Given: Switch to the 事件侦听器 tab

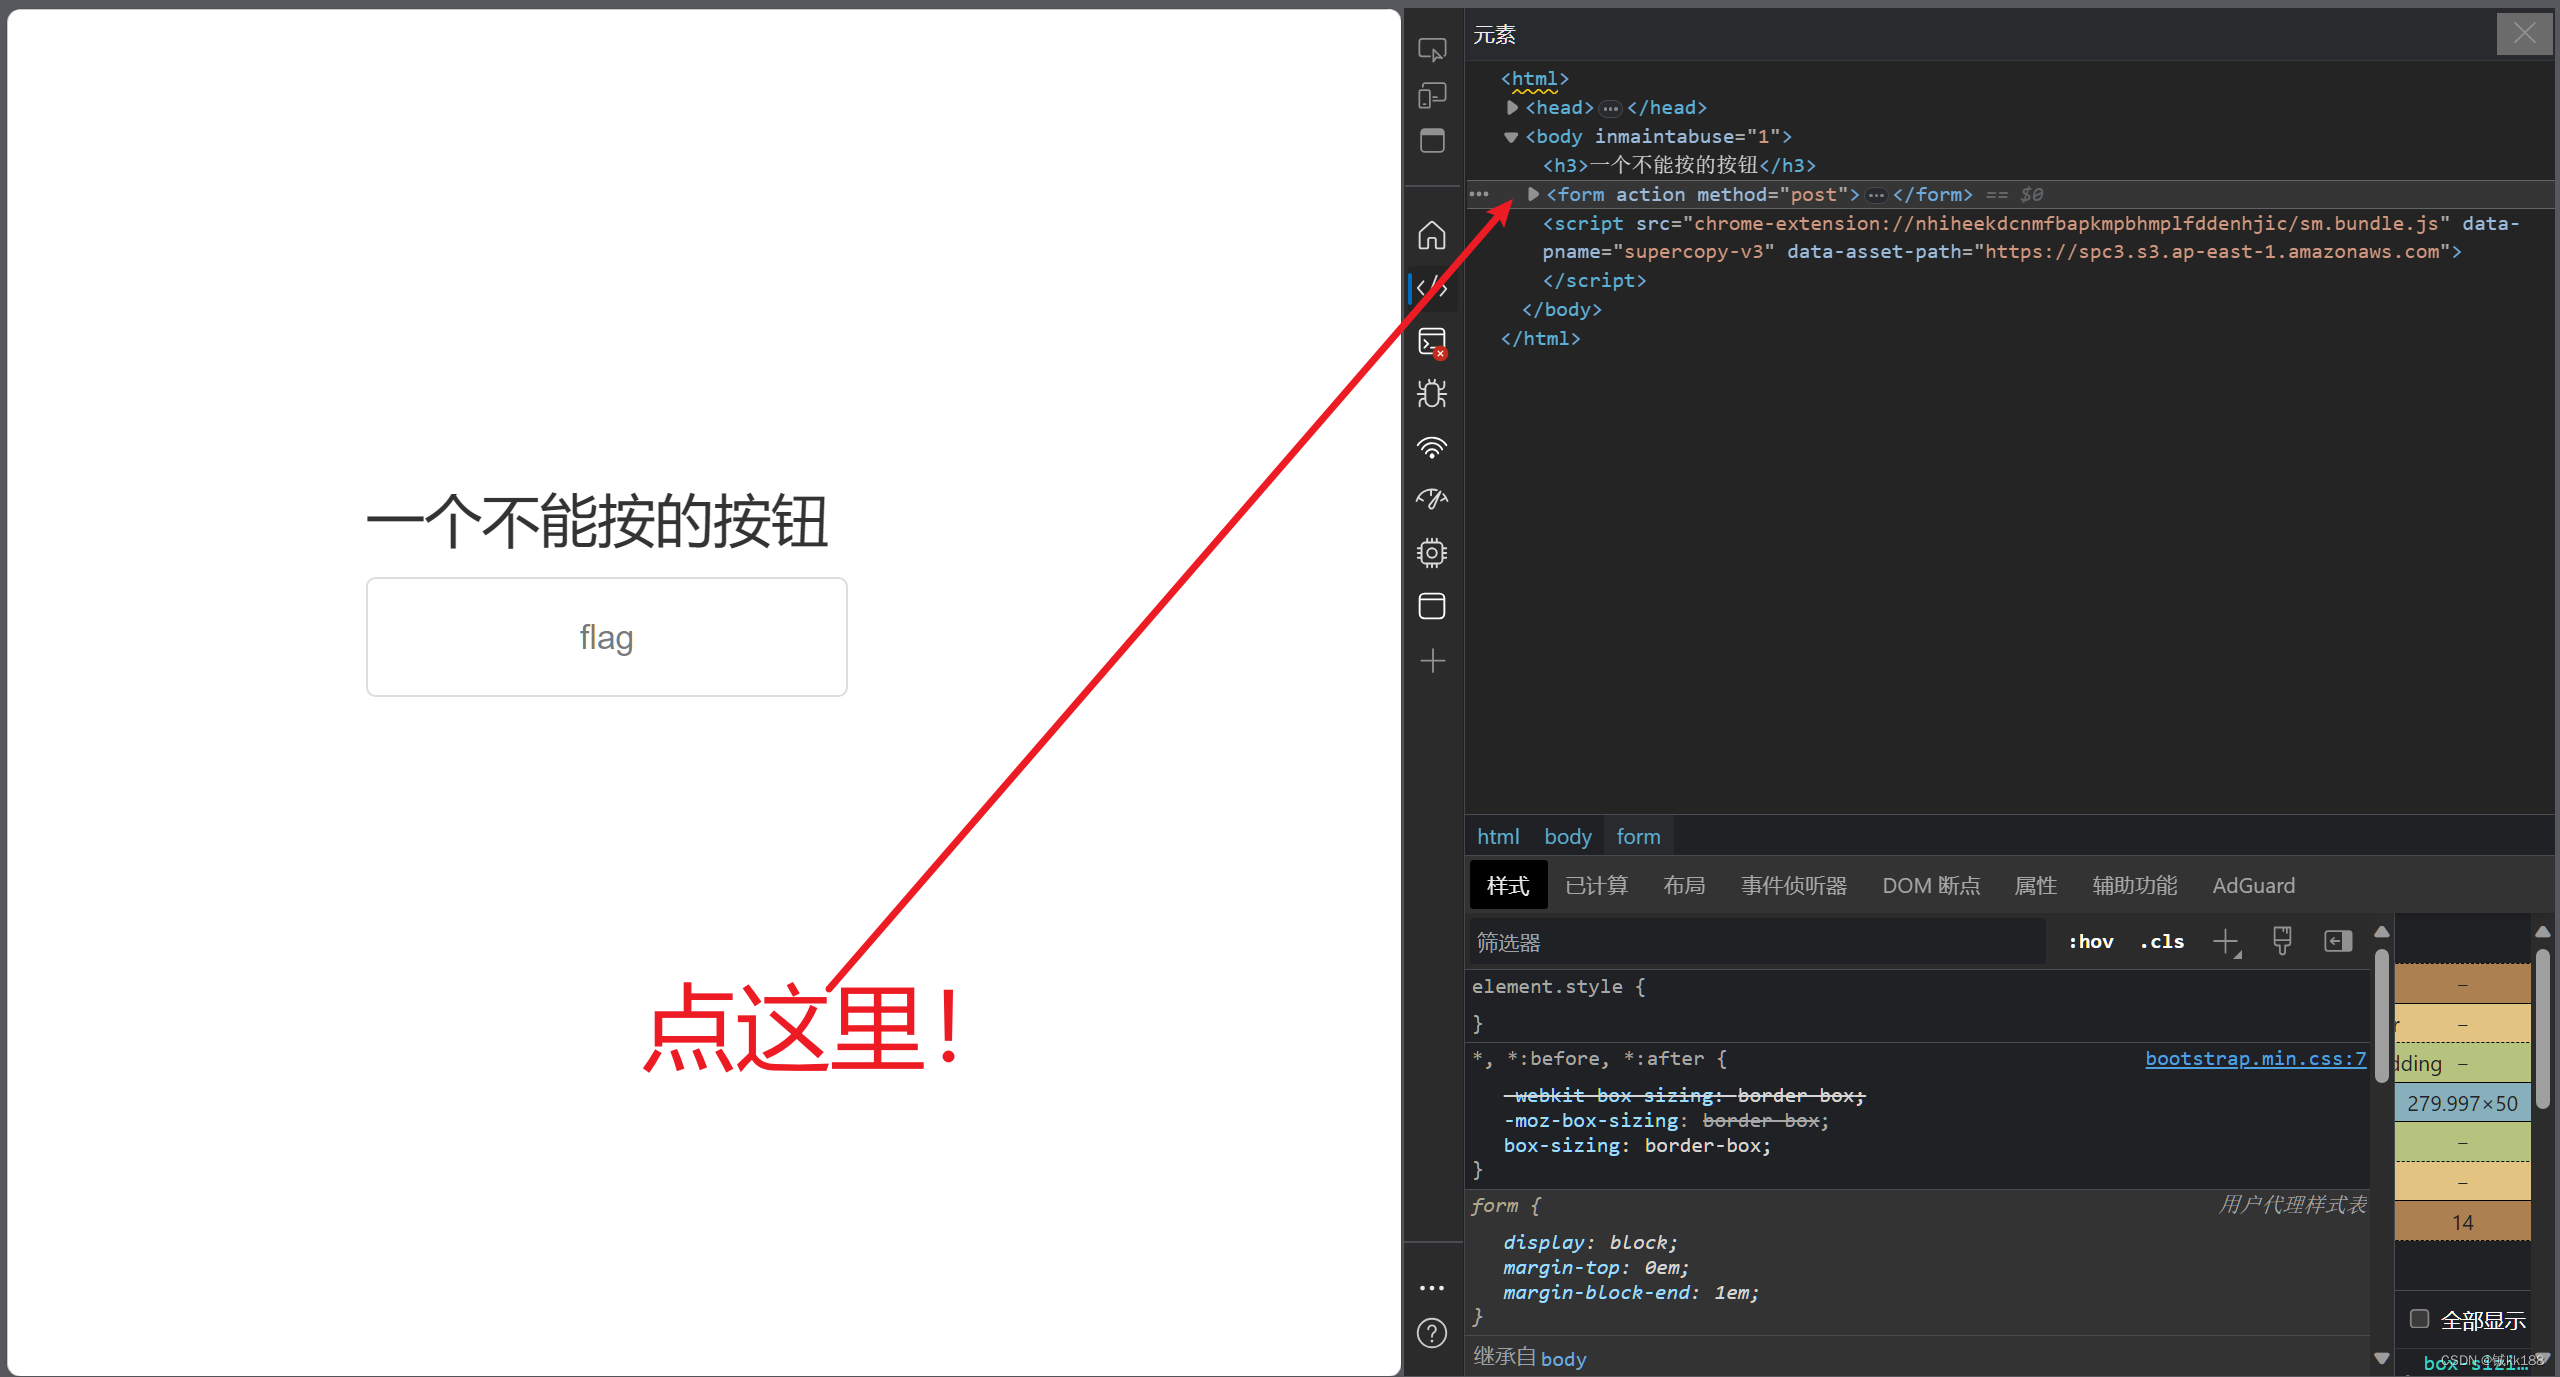Looking at the screenshot, I should coord(1793,886).
